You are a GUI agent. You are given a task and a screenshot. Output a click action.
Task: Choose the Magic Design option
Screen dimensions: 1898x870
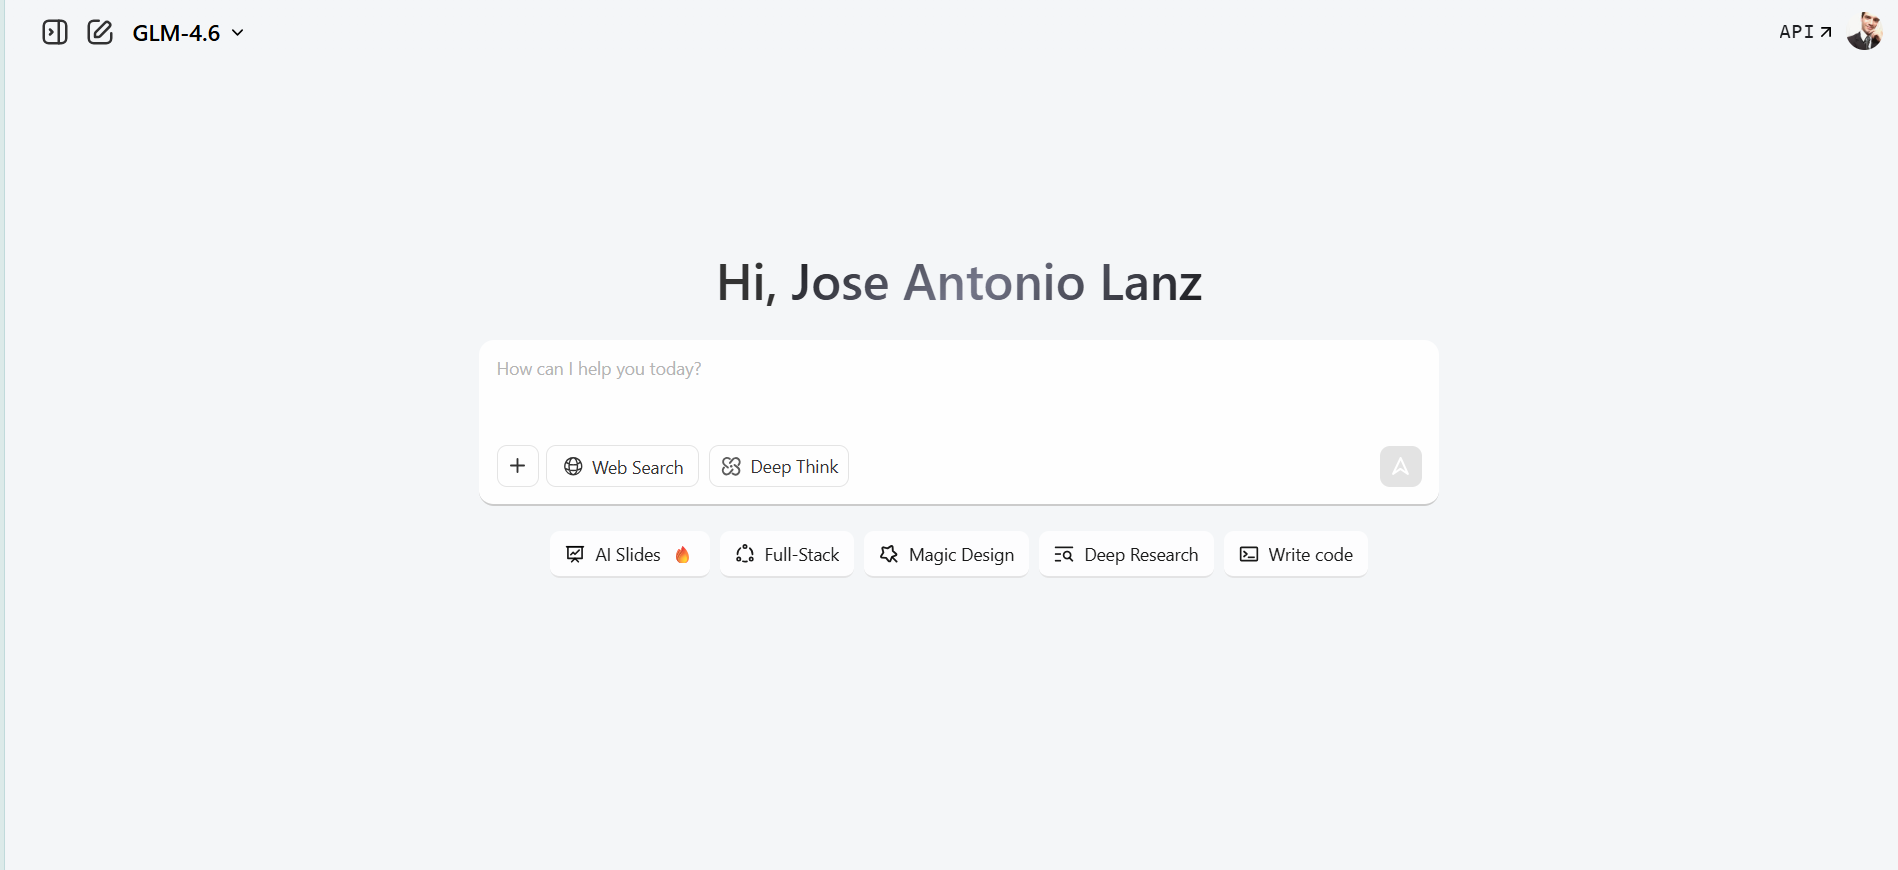(x=946, y=555)
